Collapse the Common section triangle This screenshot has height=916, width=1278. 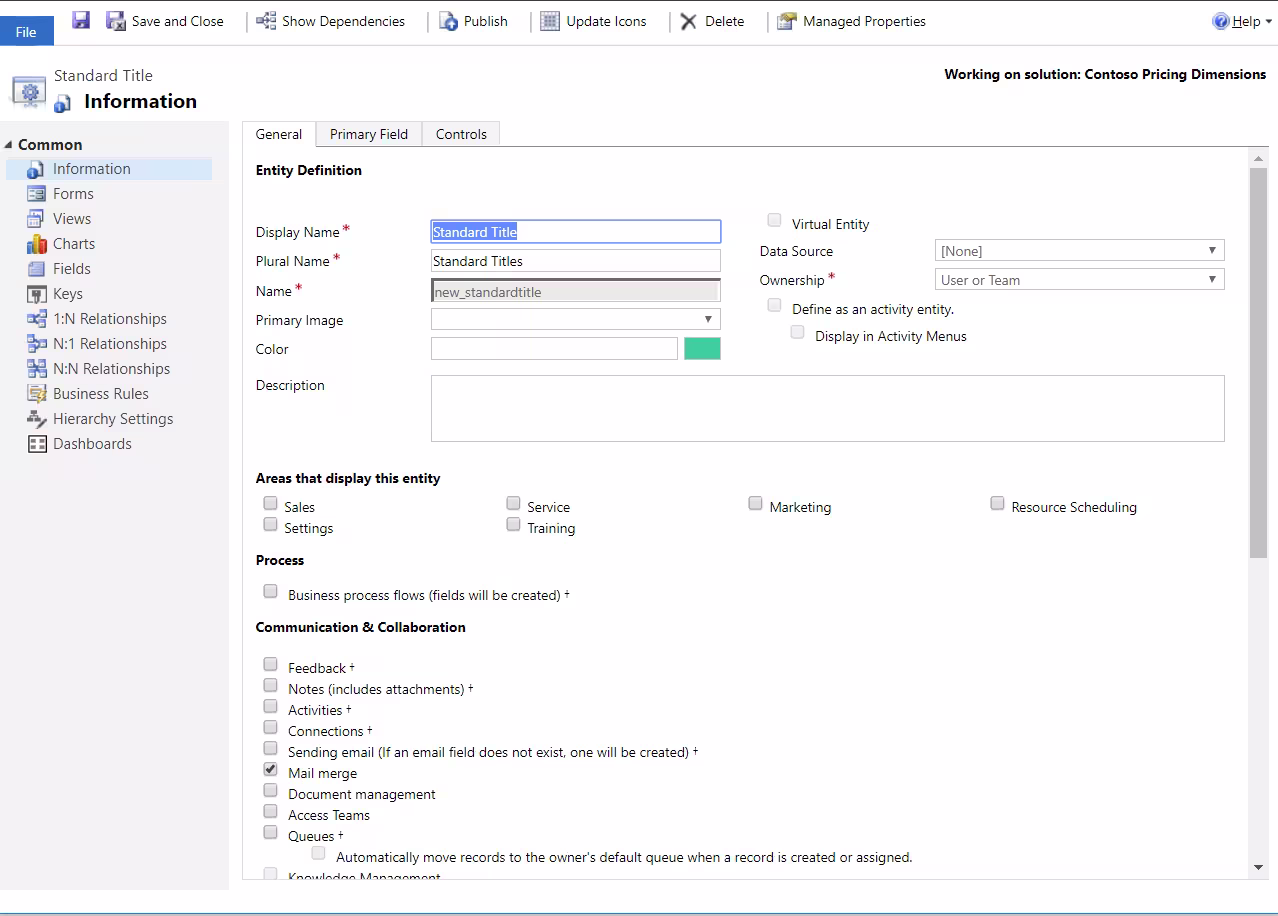coord(9,145)
